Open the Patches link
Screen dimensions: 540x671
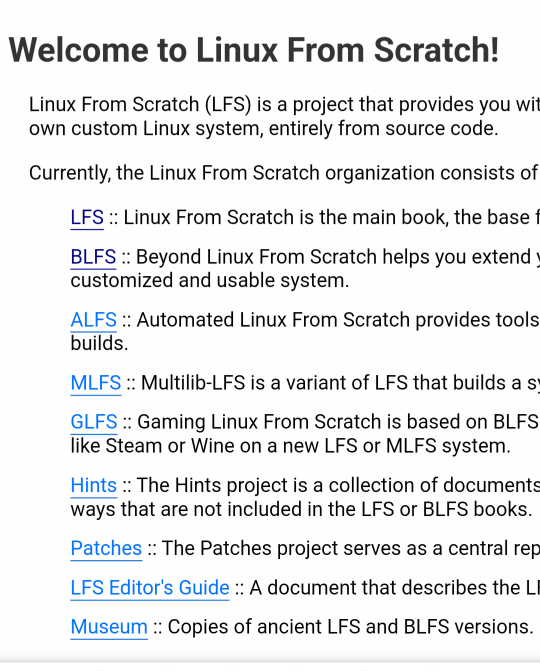[x=106, y=548]
